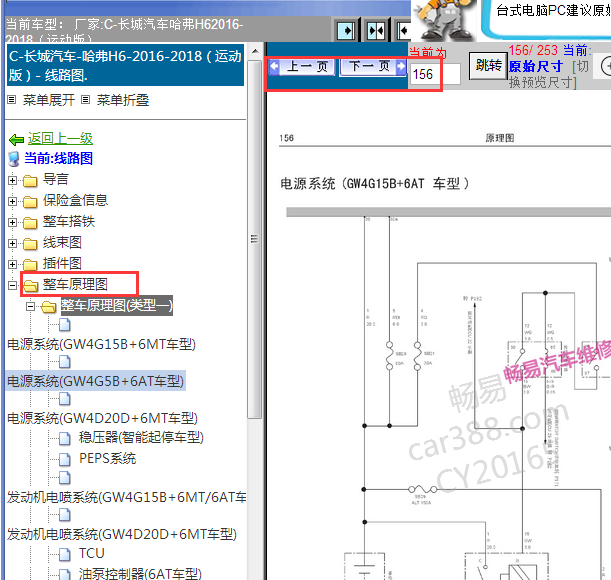Viewport: 611px width, 580px height.
Task: Click the 电源系统 (GW4G15B+6AT 车型) diagram heading
Action: (374, 183)
